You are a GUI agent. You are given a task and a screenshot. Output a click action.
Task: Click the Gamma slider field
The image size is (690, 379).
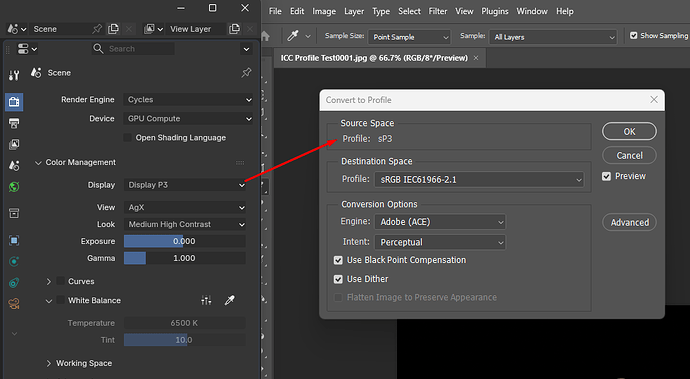185,258
